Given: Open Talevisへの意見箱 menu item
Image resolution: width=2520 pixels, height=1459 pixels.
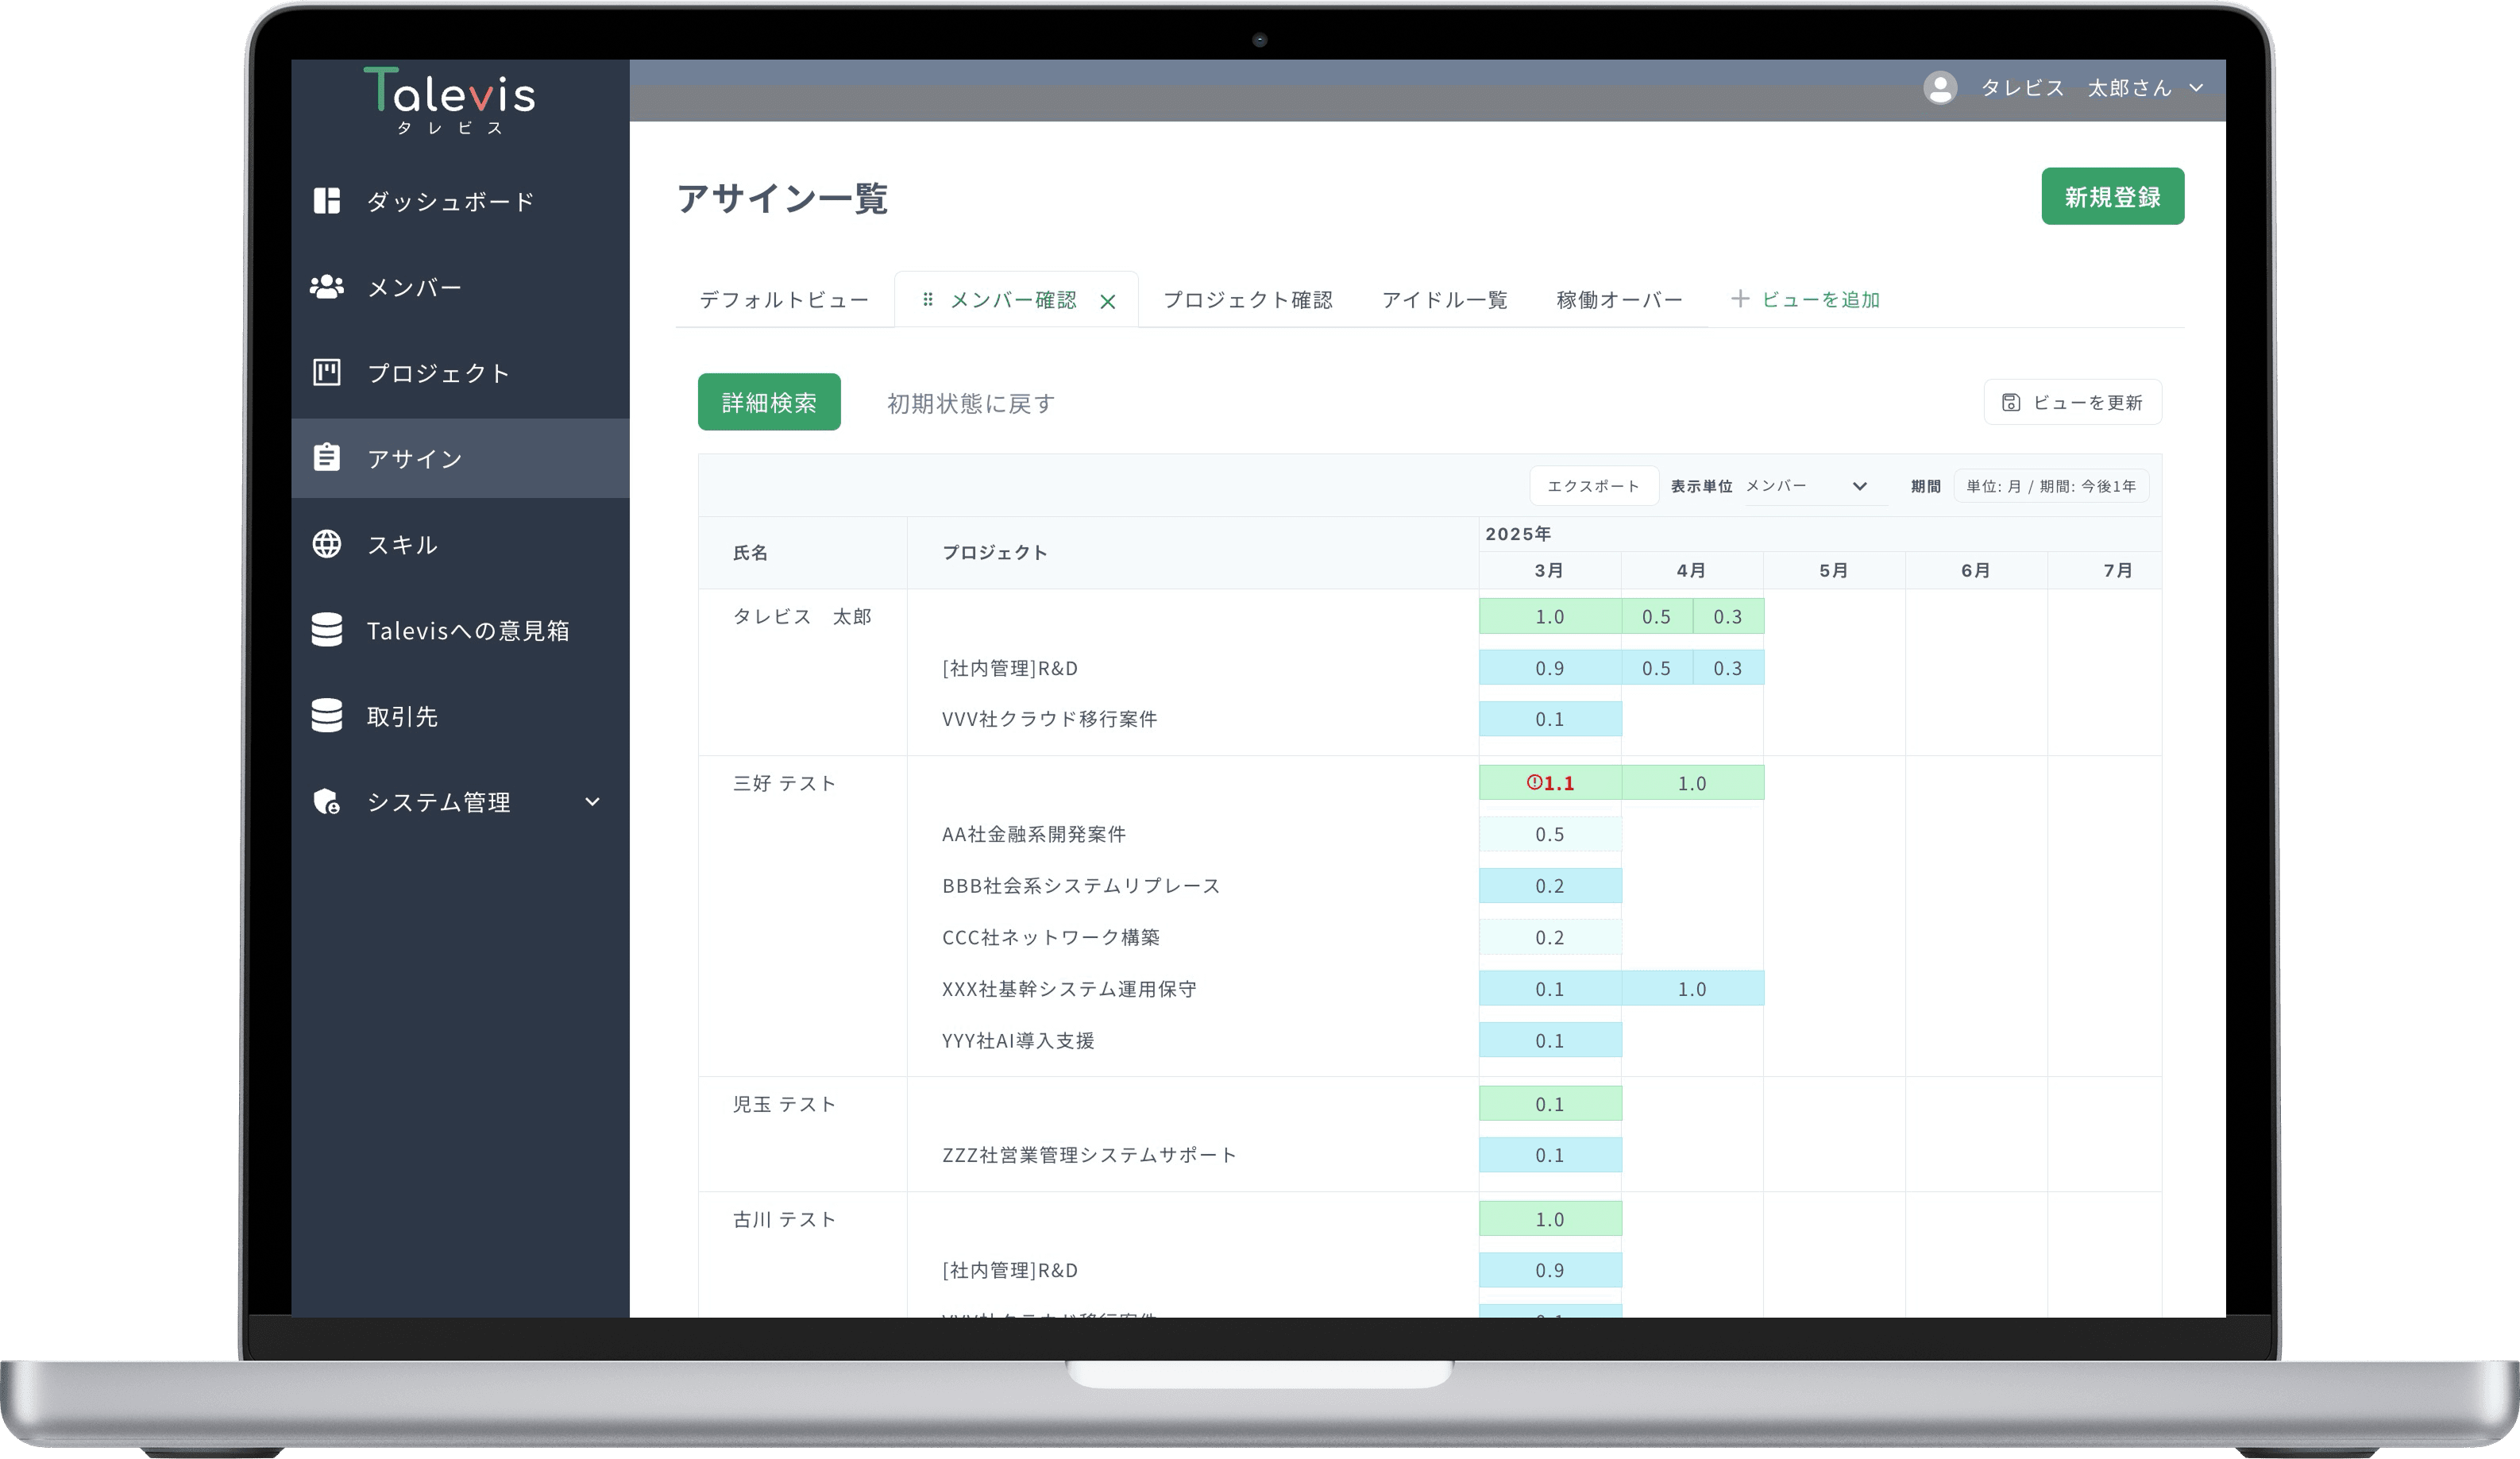Looking at the screenshot, I should 460,630.
